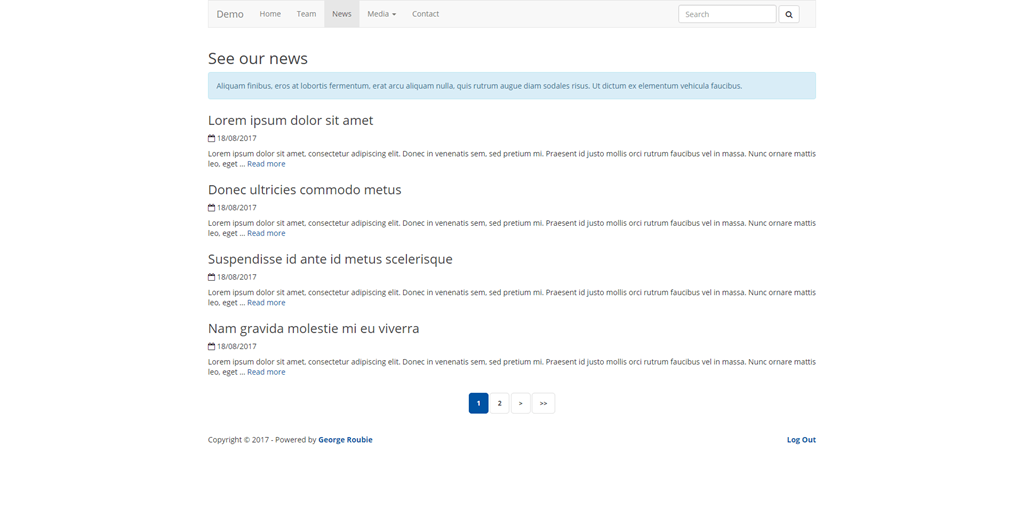The height and width of the screenshot is (507, 1024).
Task: Focus the Search input field
Action: pyautogui.click(x=726, y=14)
